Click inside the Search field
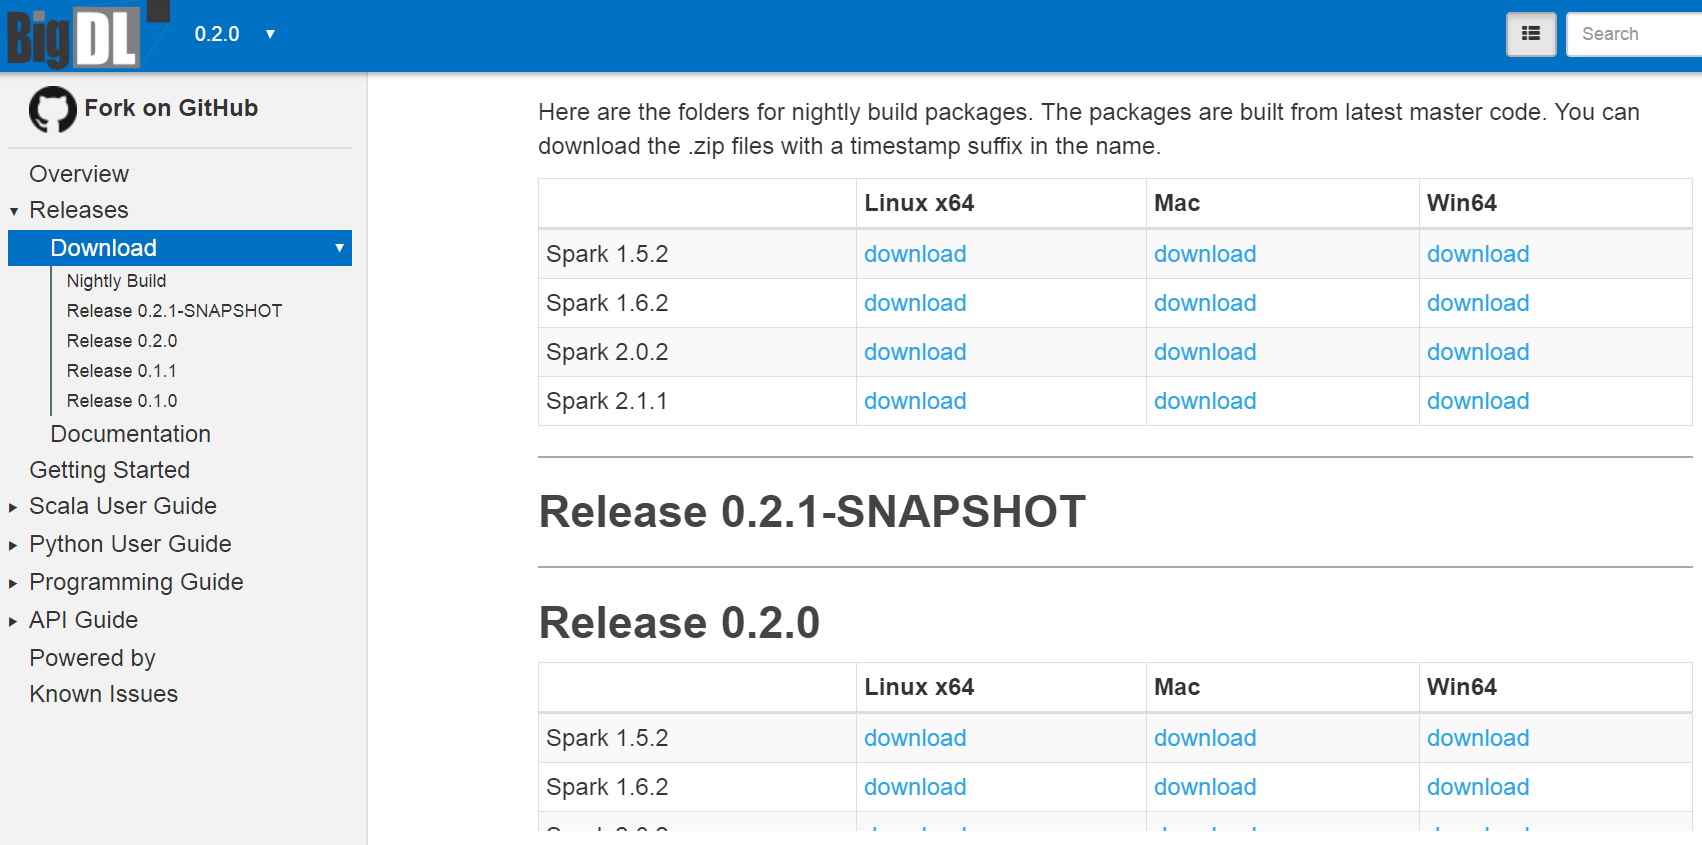This screenshot has height=845, width=1702. 1630,33
